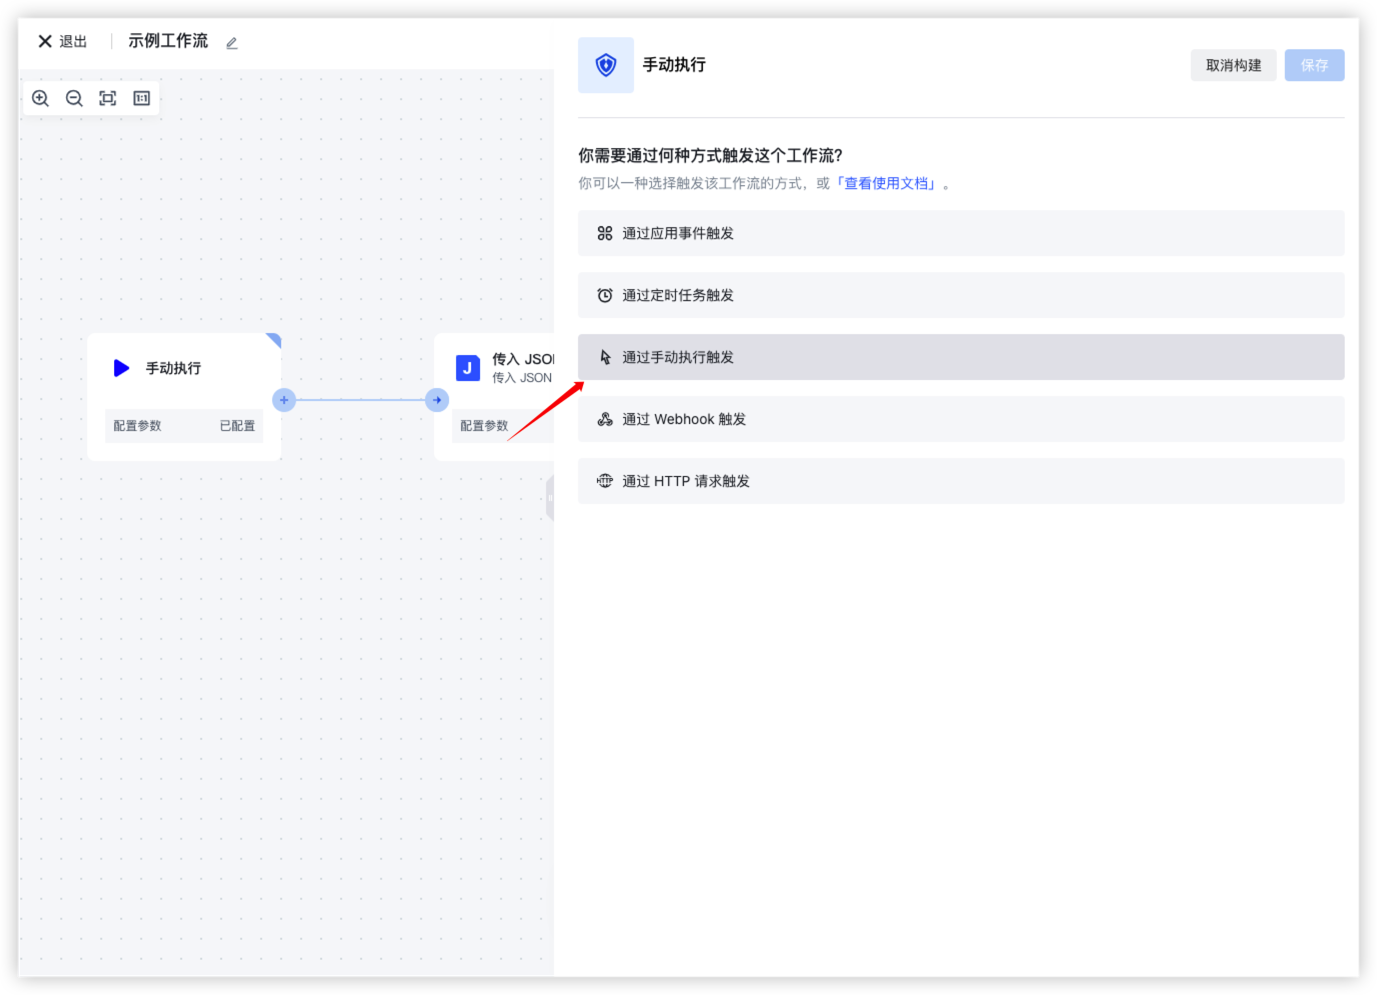
Task: Open the 查看使用文档 documentation link
Action: 886,184
